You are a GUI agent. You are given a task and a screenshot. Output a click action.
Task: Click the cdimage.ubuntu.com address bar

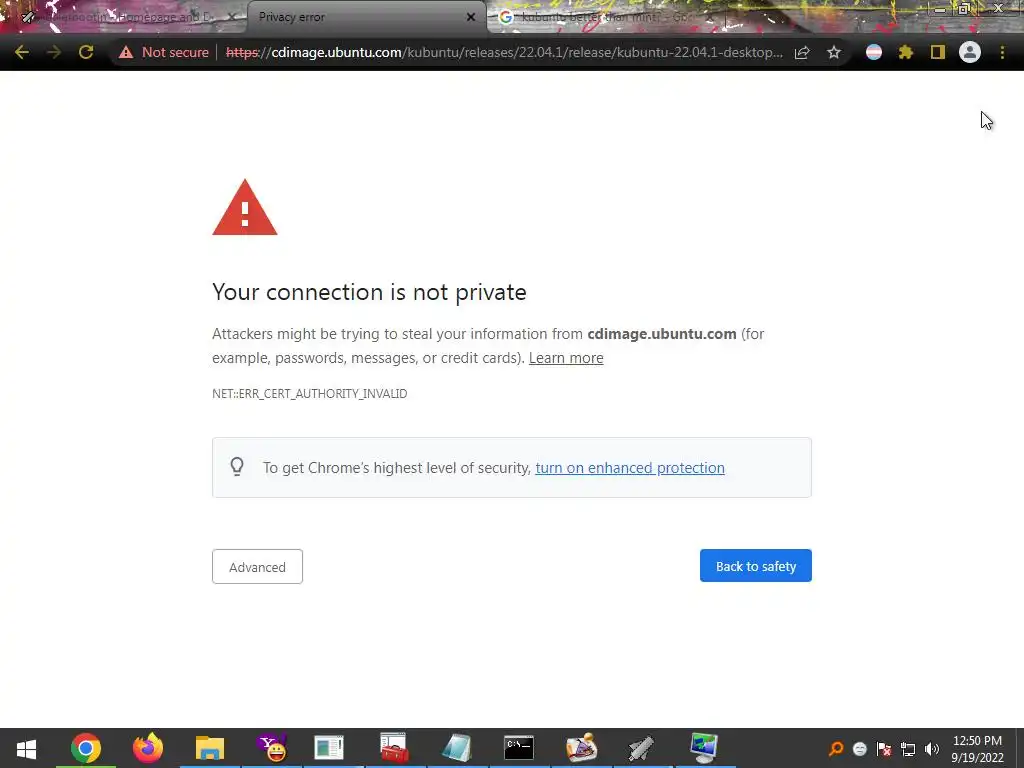(x=503, y=52)
